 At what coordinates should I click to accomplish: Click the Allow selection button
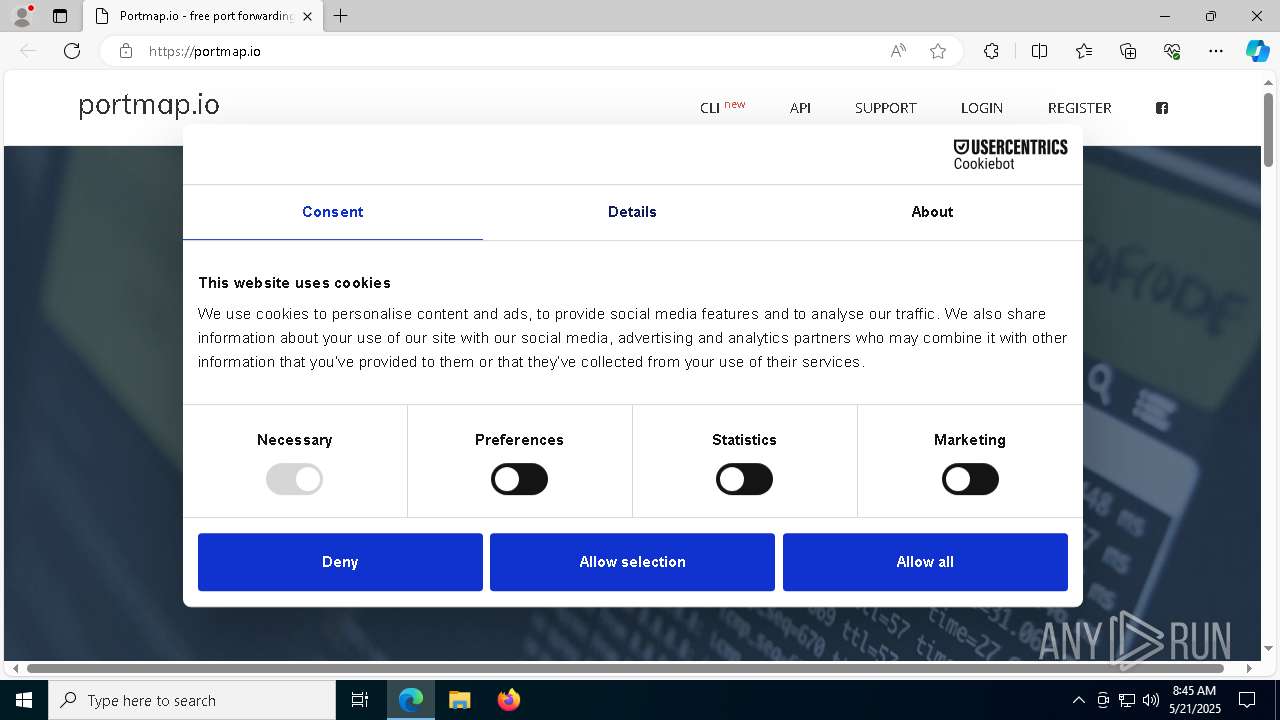632,562
